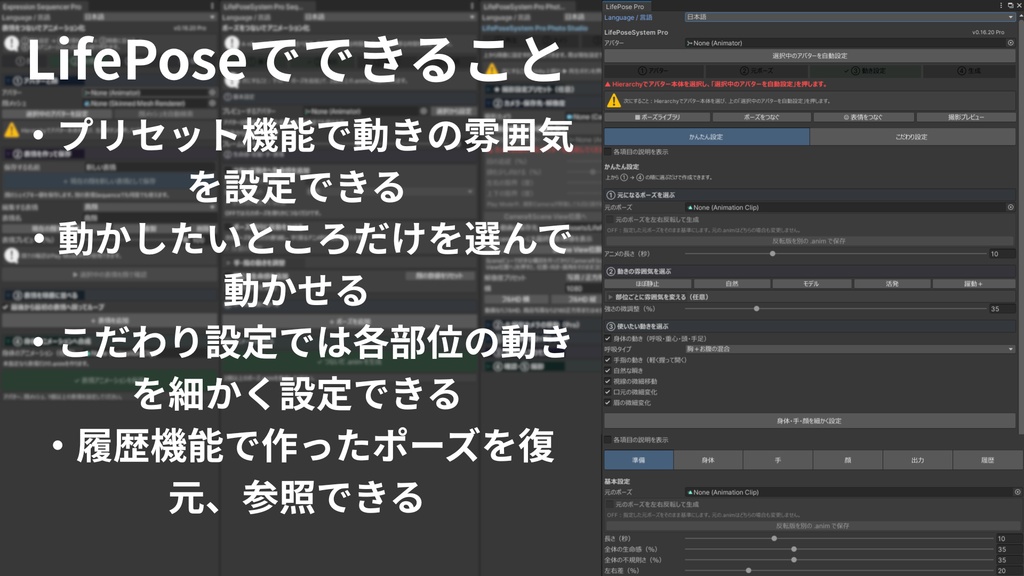1024x576 pixels.
Task: Click the ポーズをつなぐ button
Action: 761,118
